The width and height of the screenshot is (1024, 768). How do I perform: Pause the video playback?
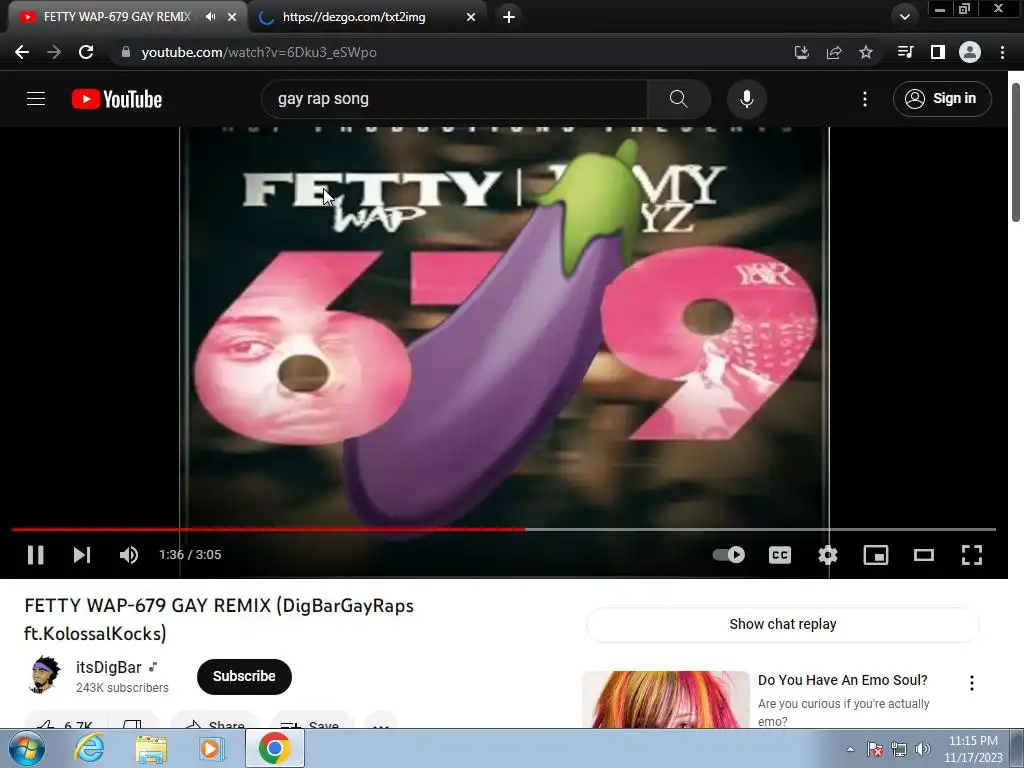(x=36, y=555)
